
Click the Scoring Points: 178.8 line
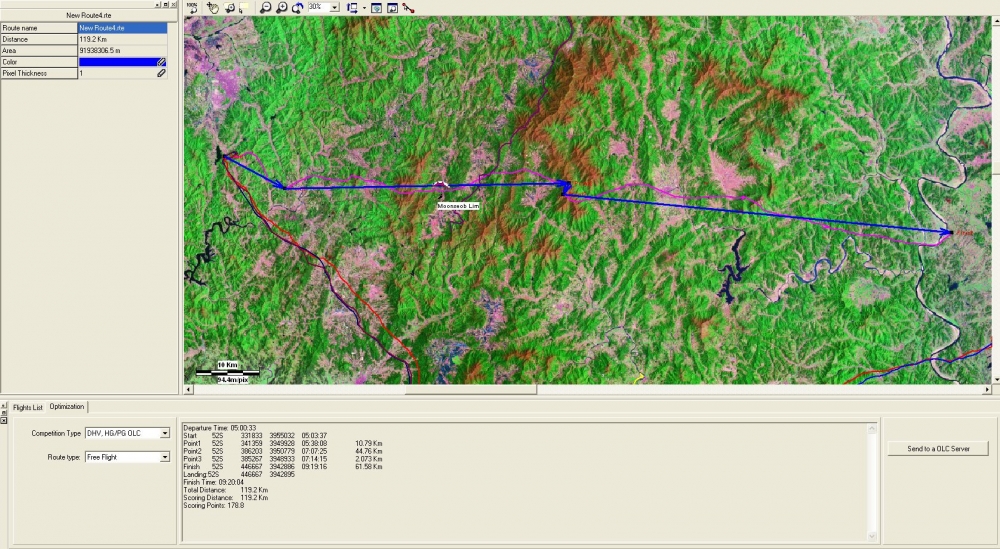coord(214,506)
